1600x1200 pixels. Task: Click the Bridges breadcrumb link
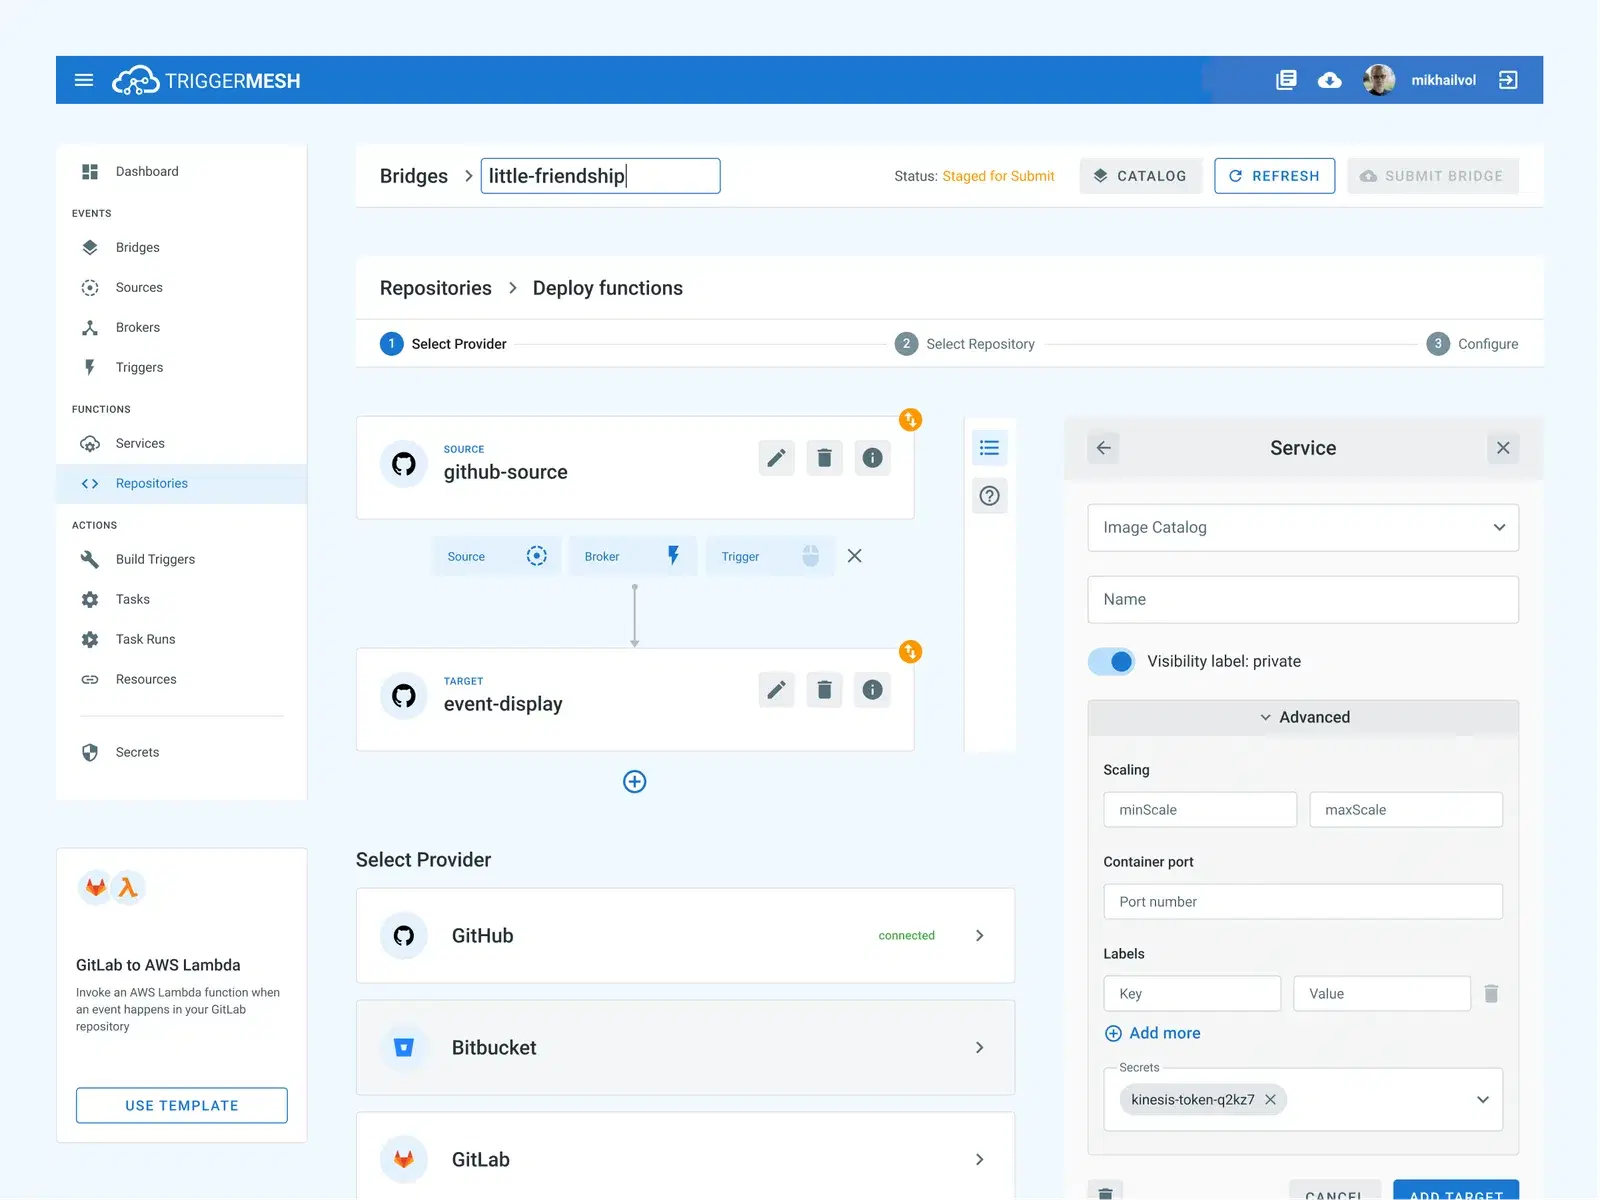[x=414, y=176]
